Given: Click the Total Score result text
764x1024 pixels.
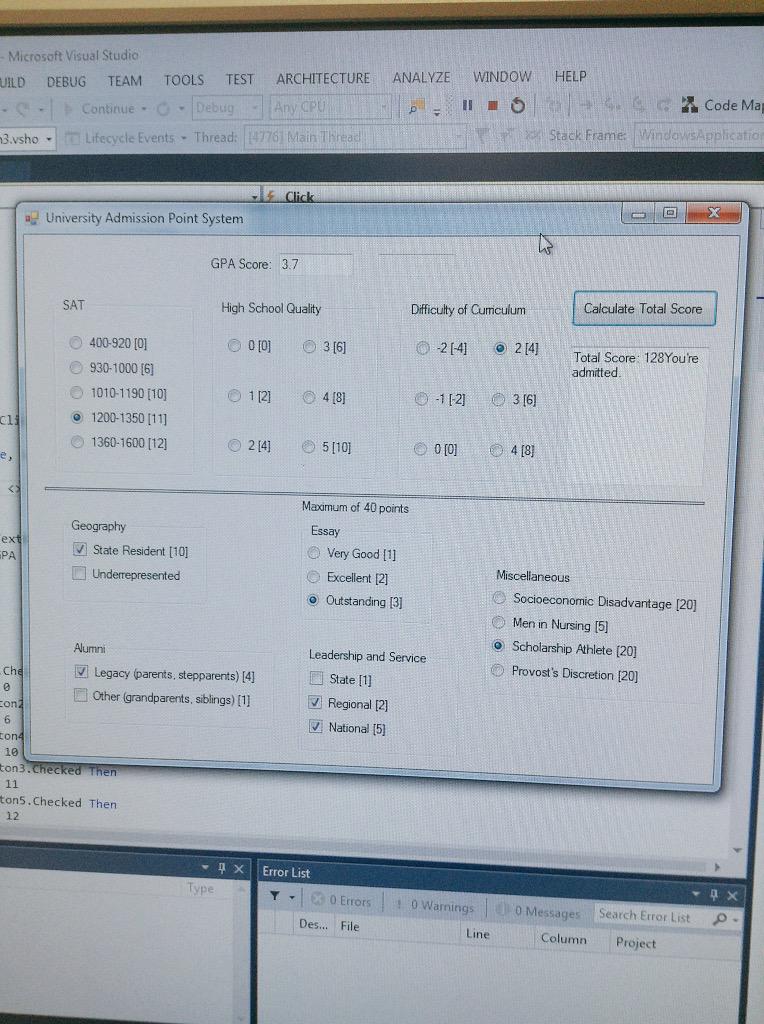Looking at the screenshot, I should click(635, 365).
